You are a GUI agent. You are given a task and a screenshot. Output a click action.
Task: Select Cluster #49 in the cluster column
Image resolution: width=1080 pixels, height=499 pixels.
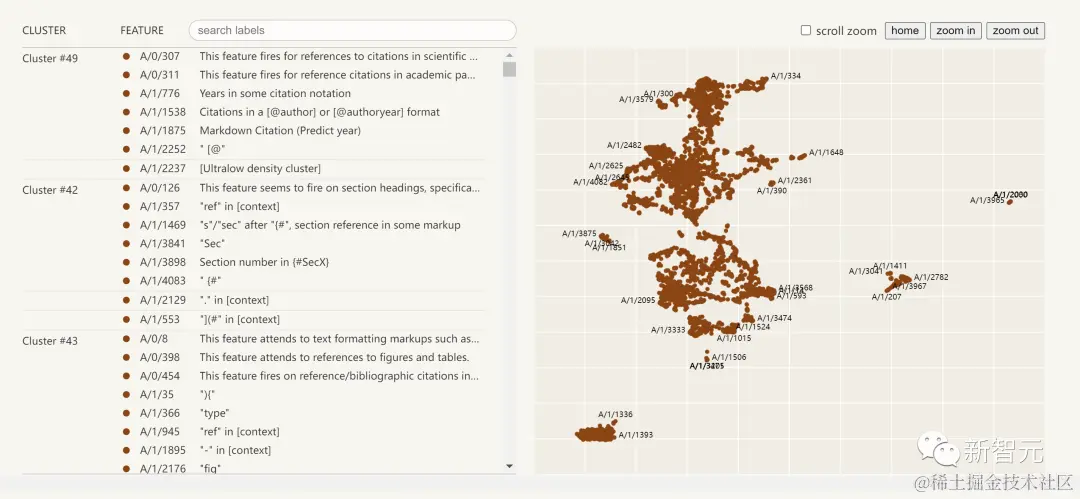tap(50, 58)
